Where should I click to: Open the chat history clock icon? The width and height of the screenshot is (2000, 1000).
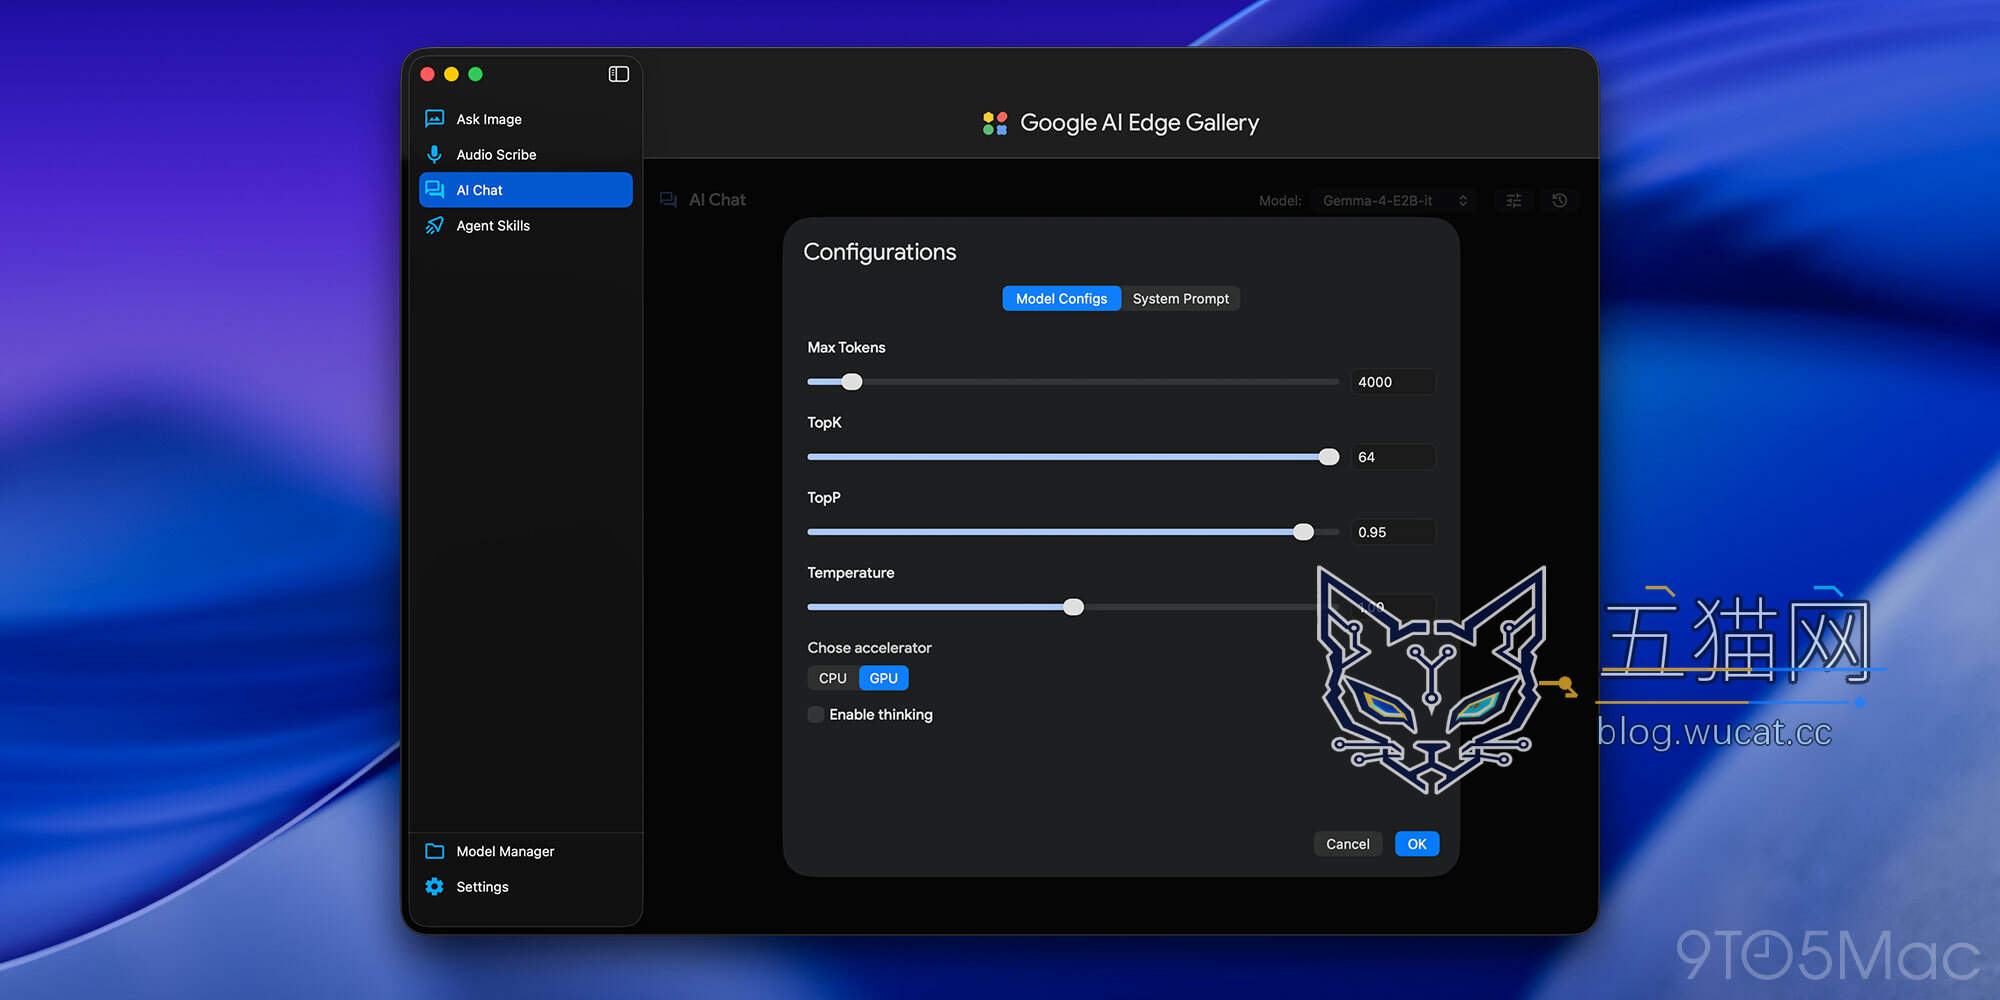(x=1559, y=200)
